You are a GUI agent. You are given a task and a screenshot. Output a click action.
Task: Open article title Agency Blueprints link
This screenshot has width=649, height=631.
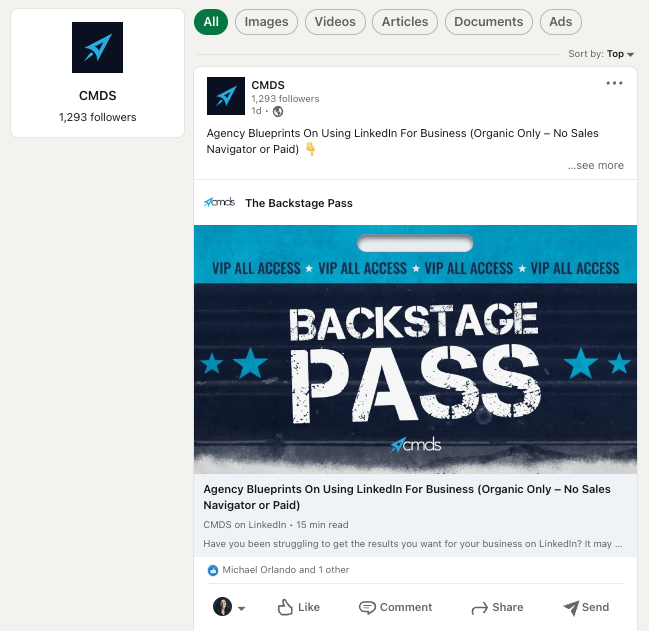click(x=407, y=497)
